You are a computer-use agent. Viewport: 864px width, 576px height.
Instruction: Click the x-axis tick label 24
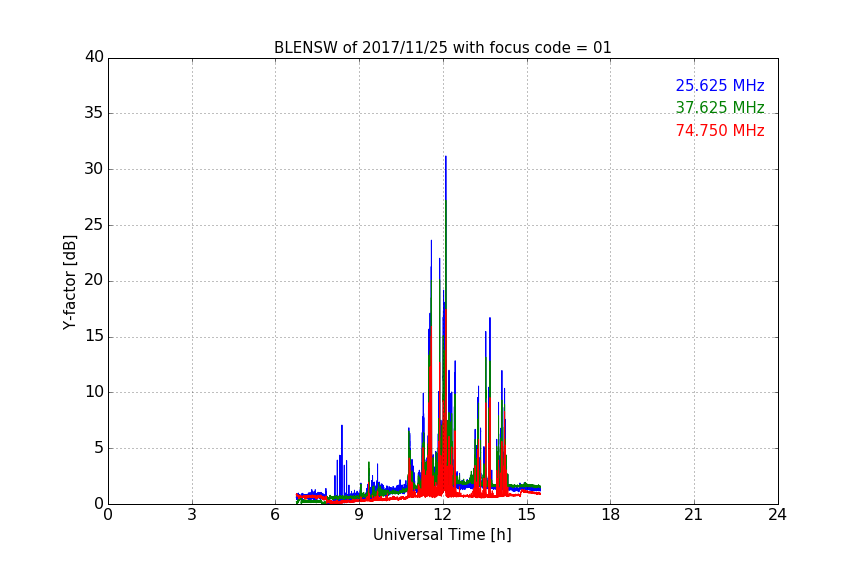tap(777, 515)
